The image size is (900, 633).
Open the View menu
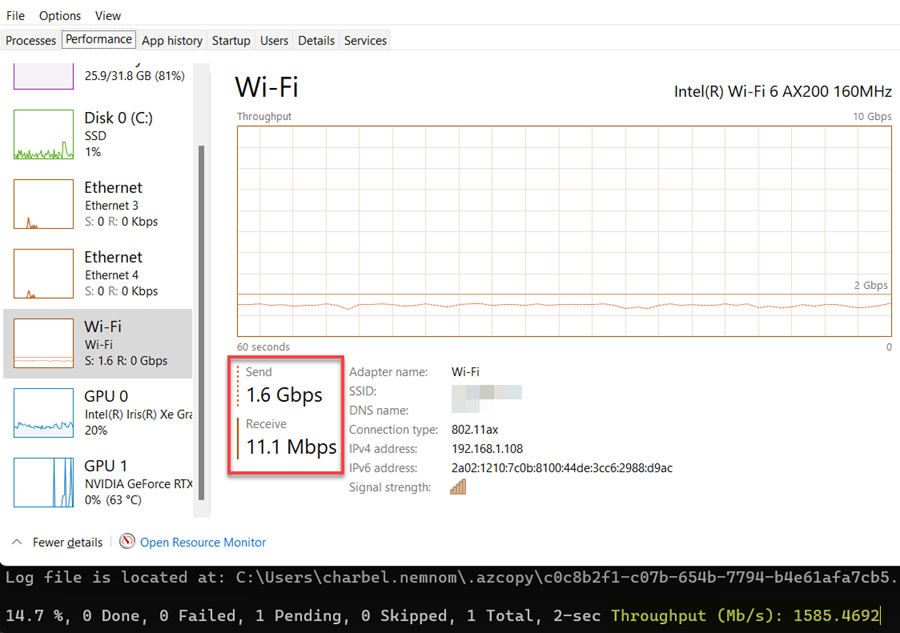tap(108, 15)
